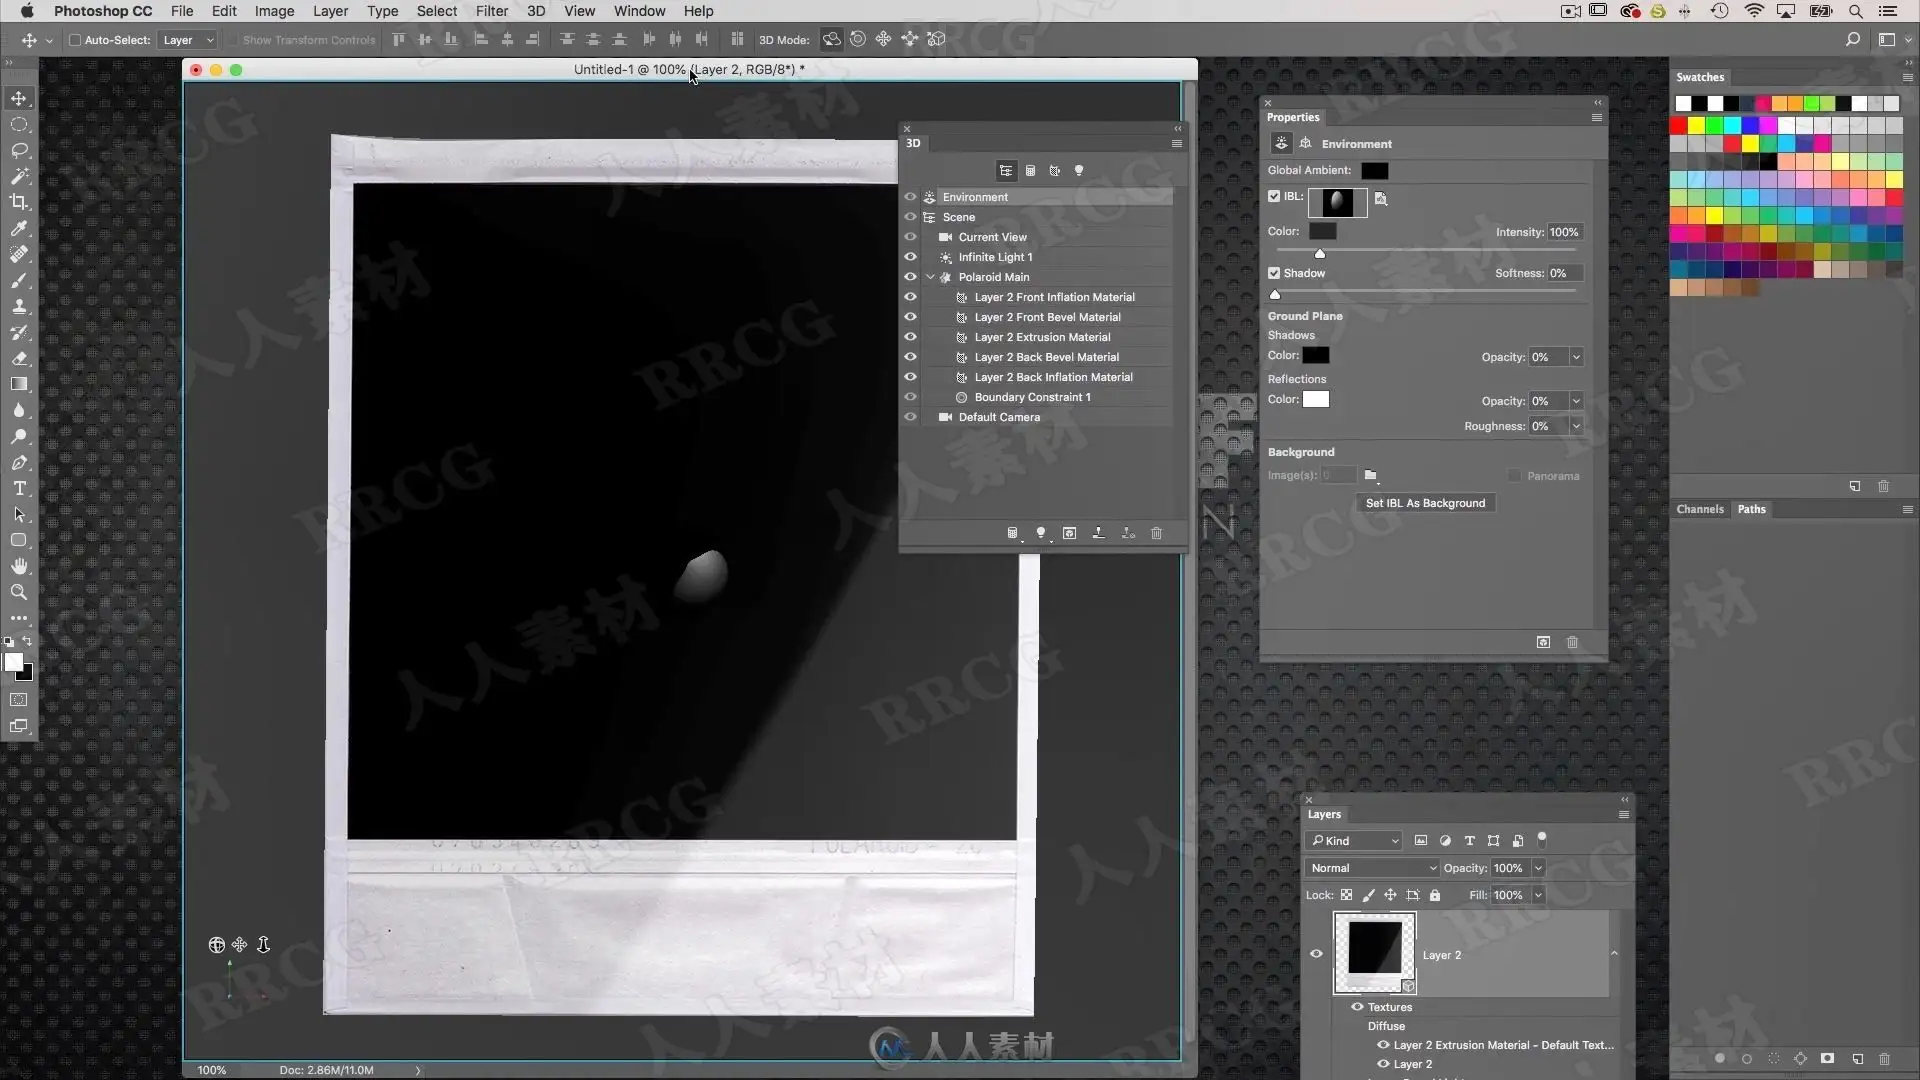Switch to the Paths tab
The image size is (1920, 1080).
1751,509
